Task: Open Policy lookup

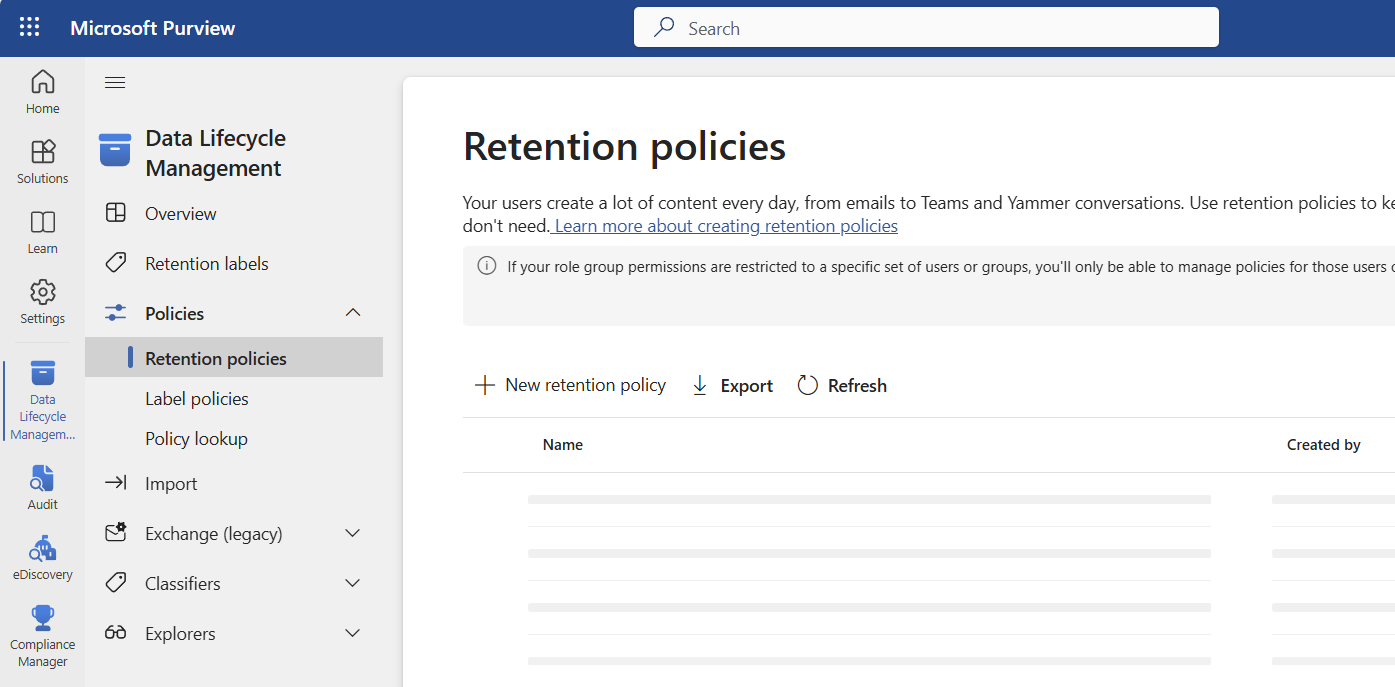Action: 196,438
